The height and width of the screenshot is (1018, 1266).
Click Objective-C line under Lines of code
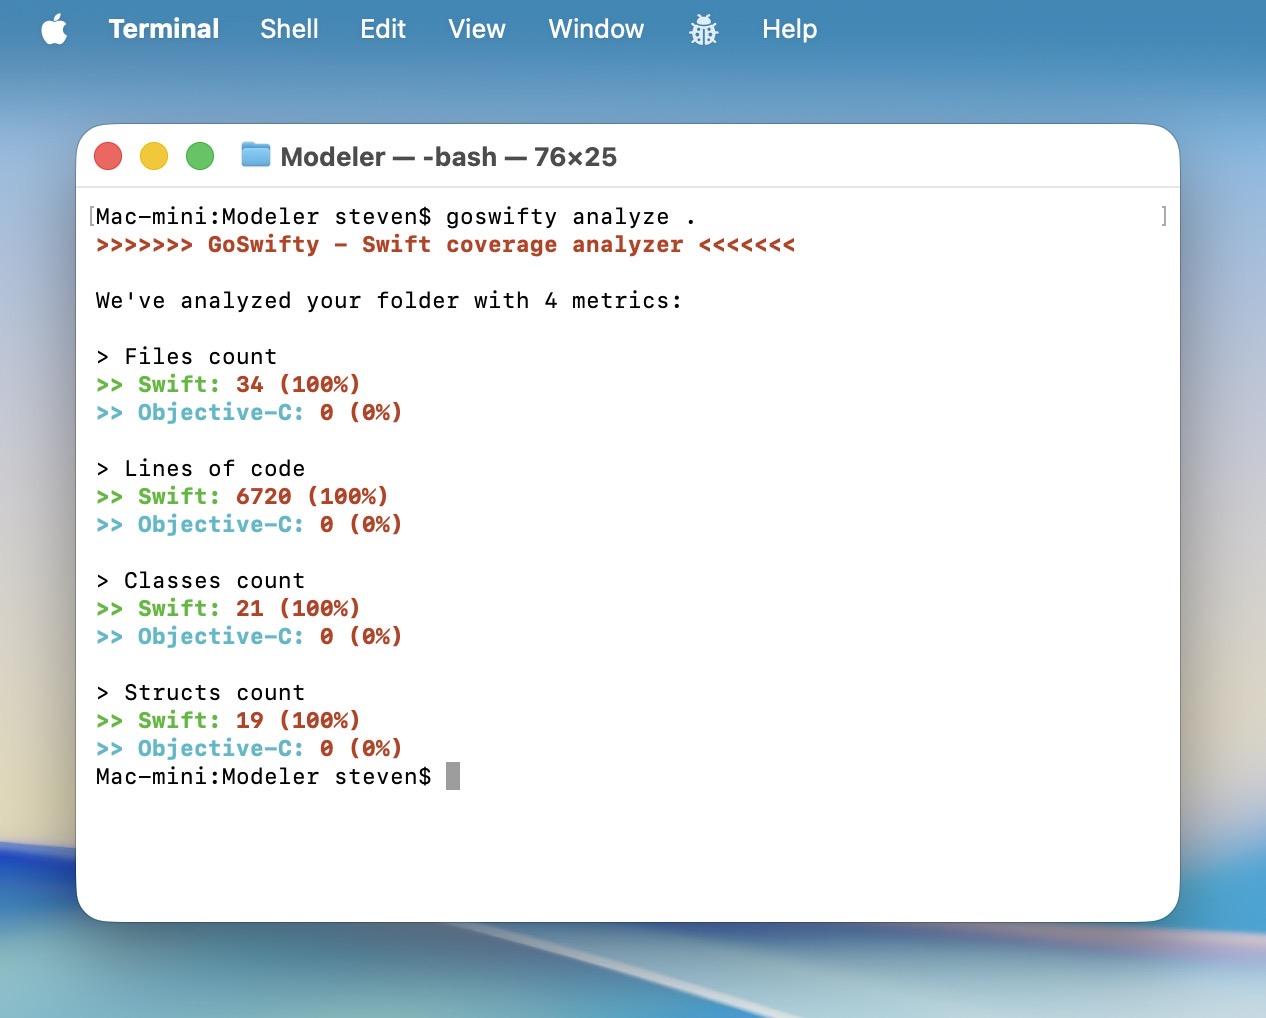249,525
